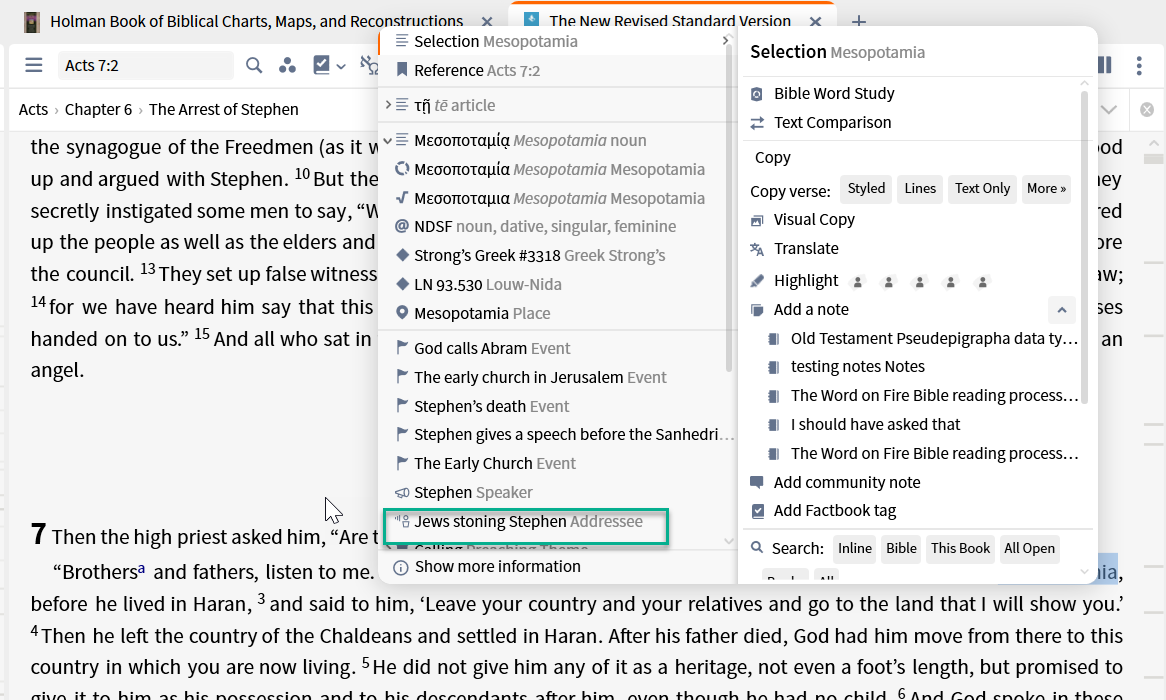Image resolution: width=1166 pixels, height=700 pixels.
Task: Copy verse as Text Only
Action: click(x=982, y=189)
